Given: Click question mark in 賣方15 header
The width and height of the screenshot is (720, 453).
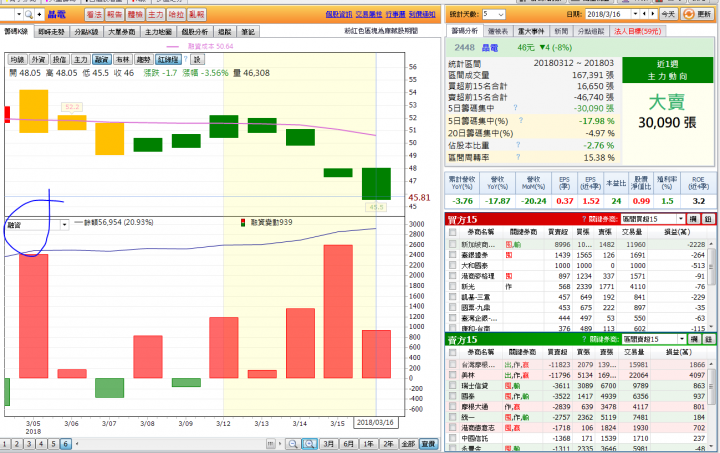Looking at the screenshot, I should tap(584, 339).
